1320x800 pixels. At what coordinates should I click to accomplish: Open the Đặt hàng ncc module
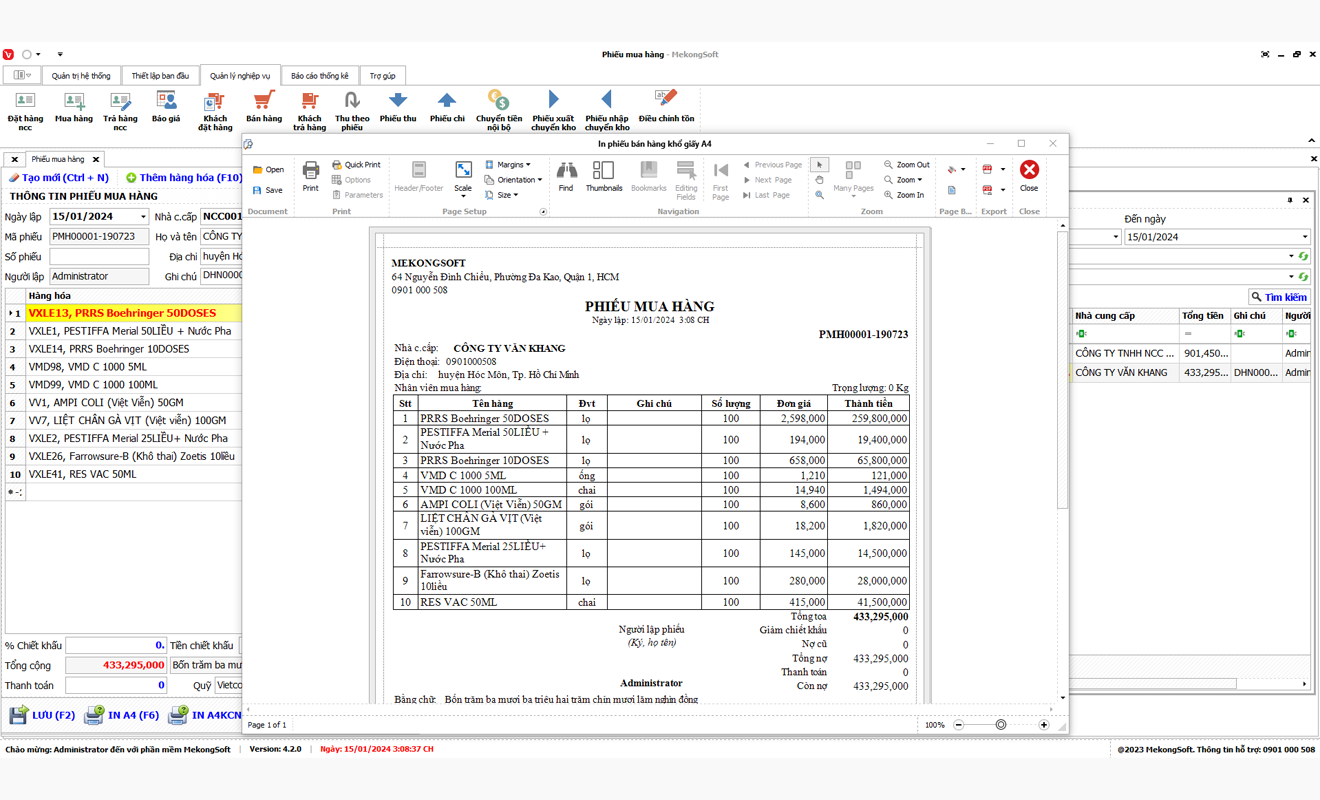[x=25, y=110]
